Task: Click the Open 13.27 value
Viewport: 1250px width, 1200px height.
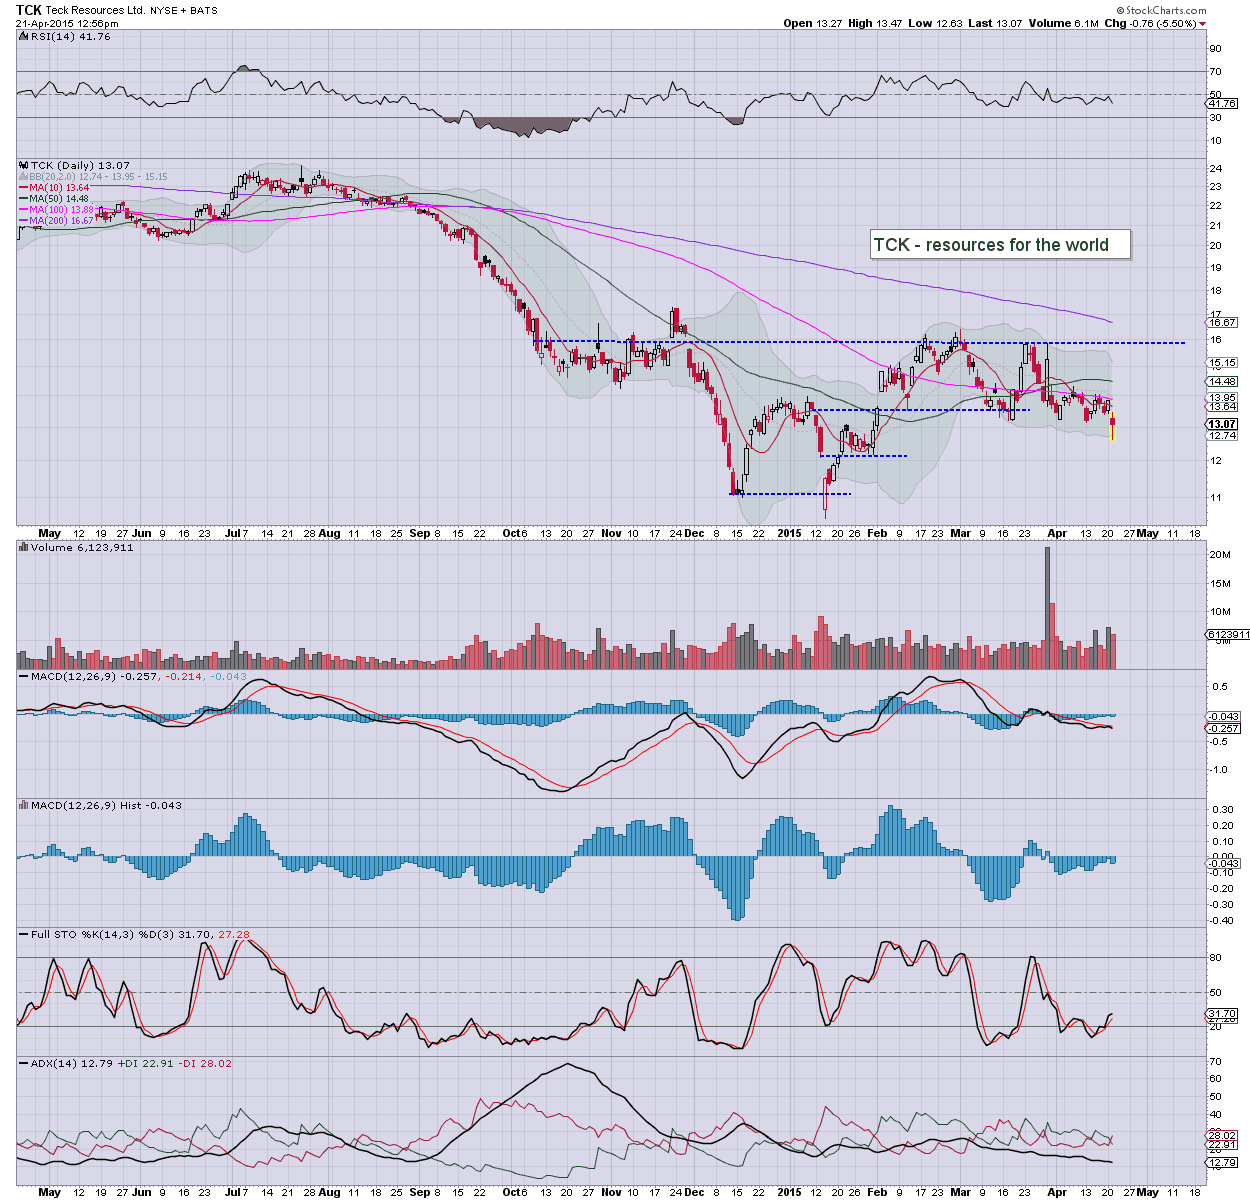Action: tap(813, 23)
